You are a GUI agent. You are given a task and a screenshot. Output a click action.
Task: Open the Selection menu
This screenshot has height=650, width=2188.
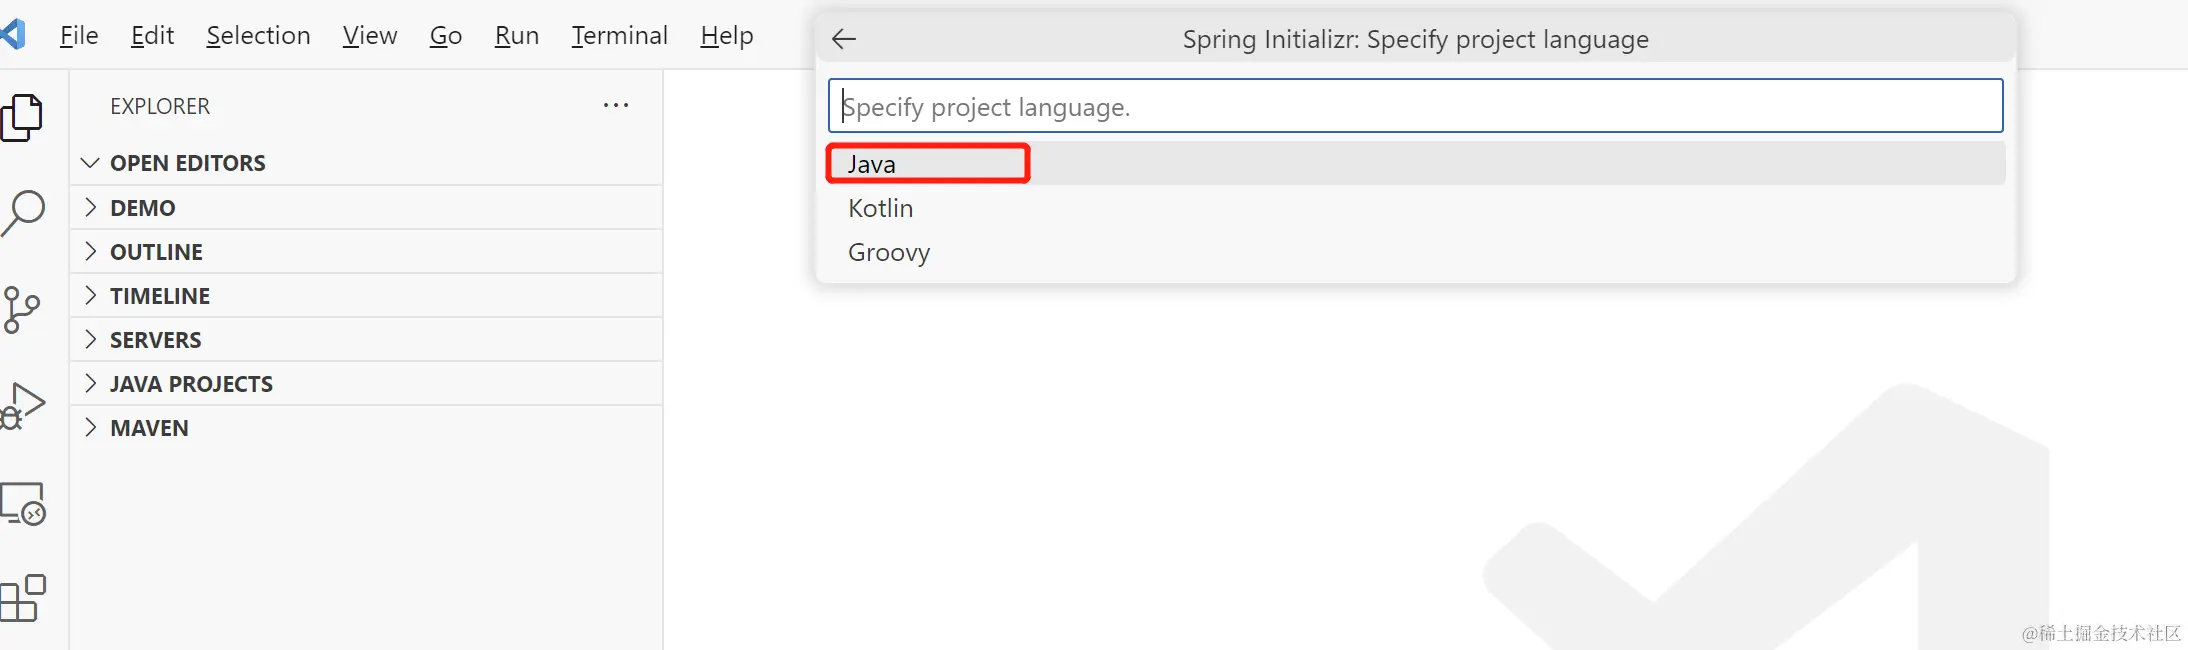tap(258, 36)
